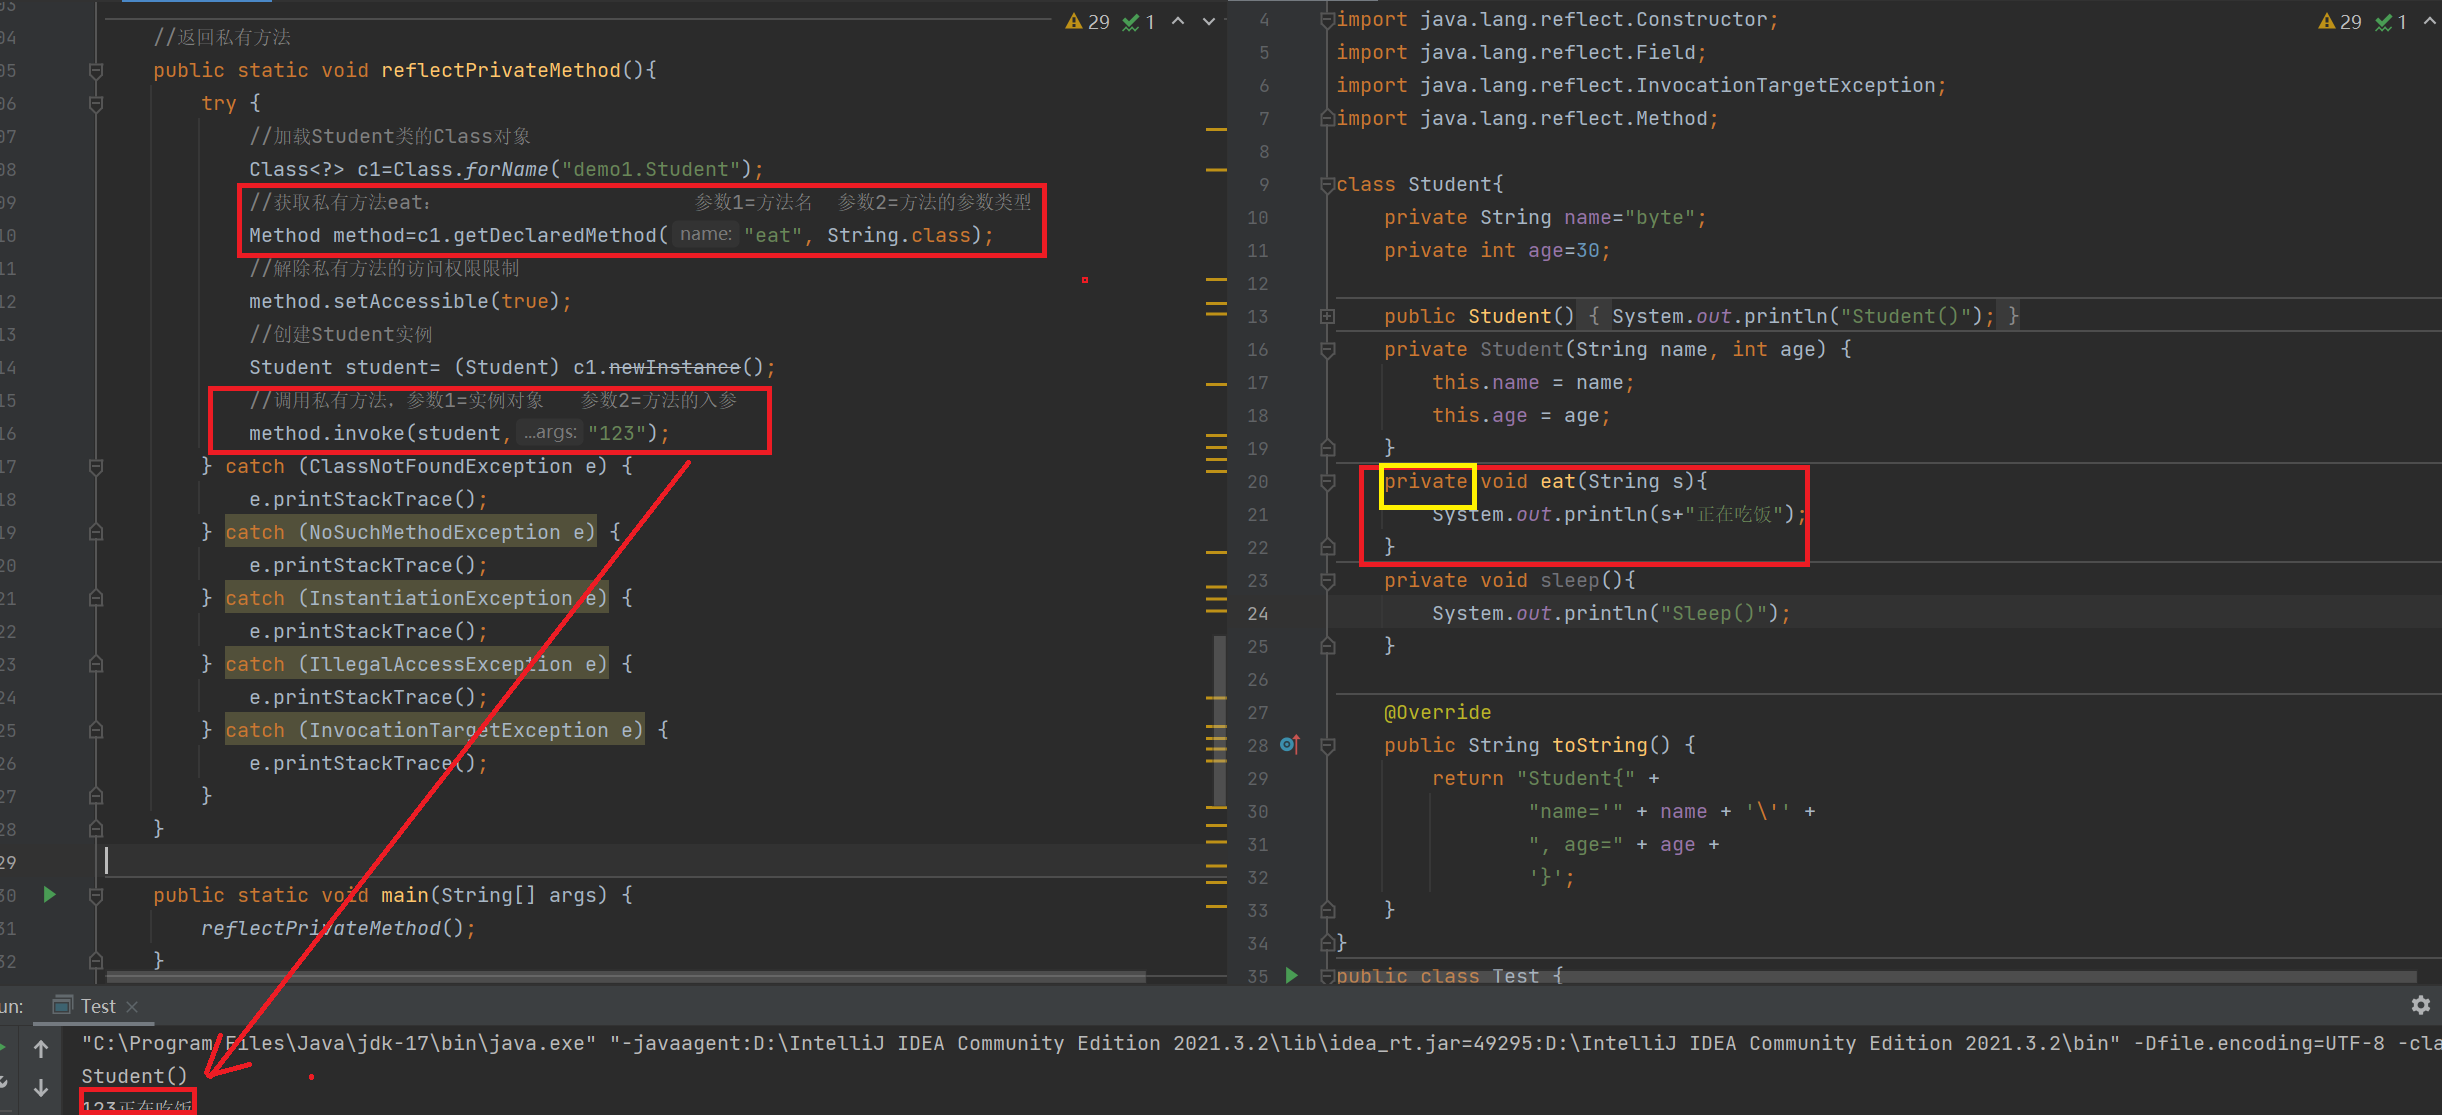Click the down arrow in Run console toolbar

[41, 1087]
